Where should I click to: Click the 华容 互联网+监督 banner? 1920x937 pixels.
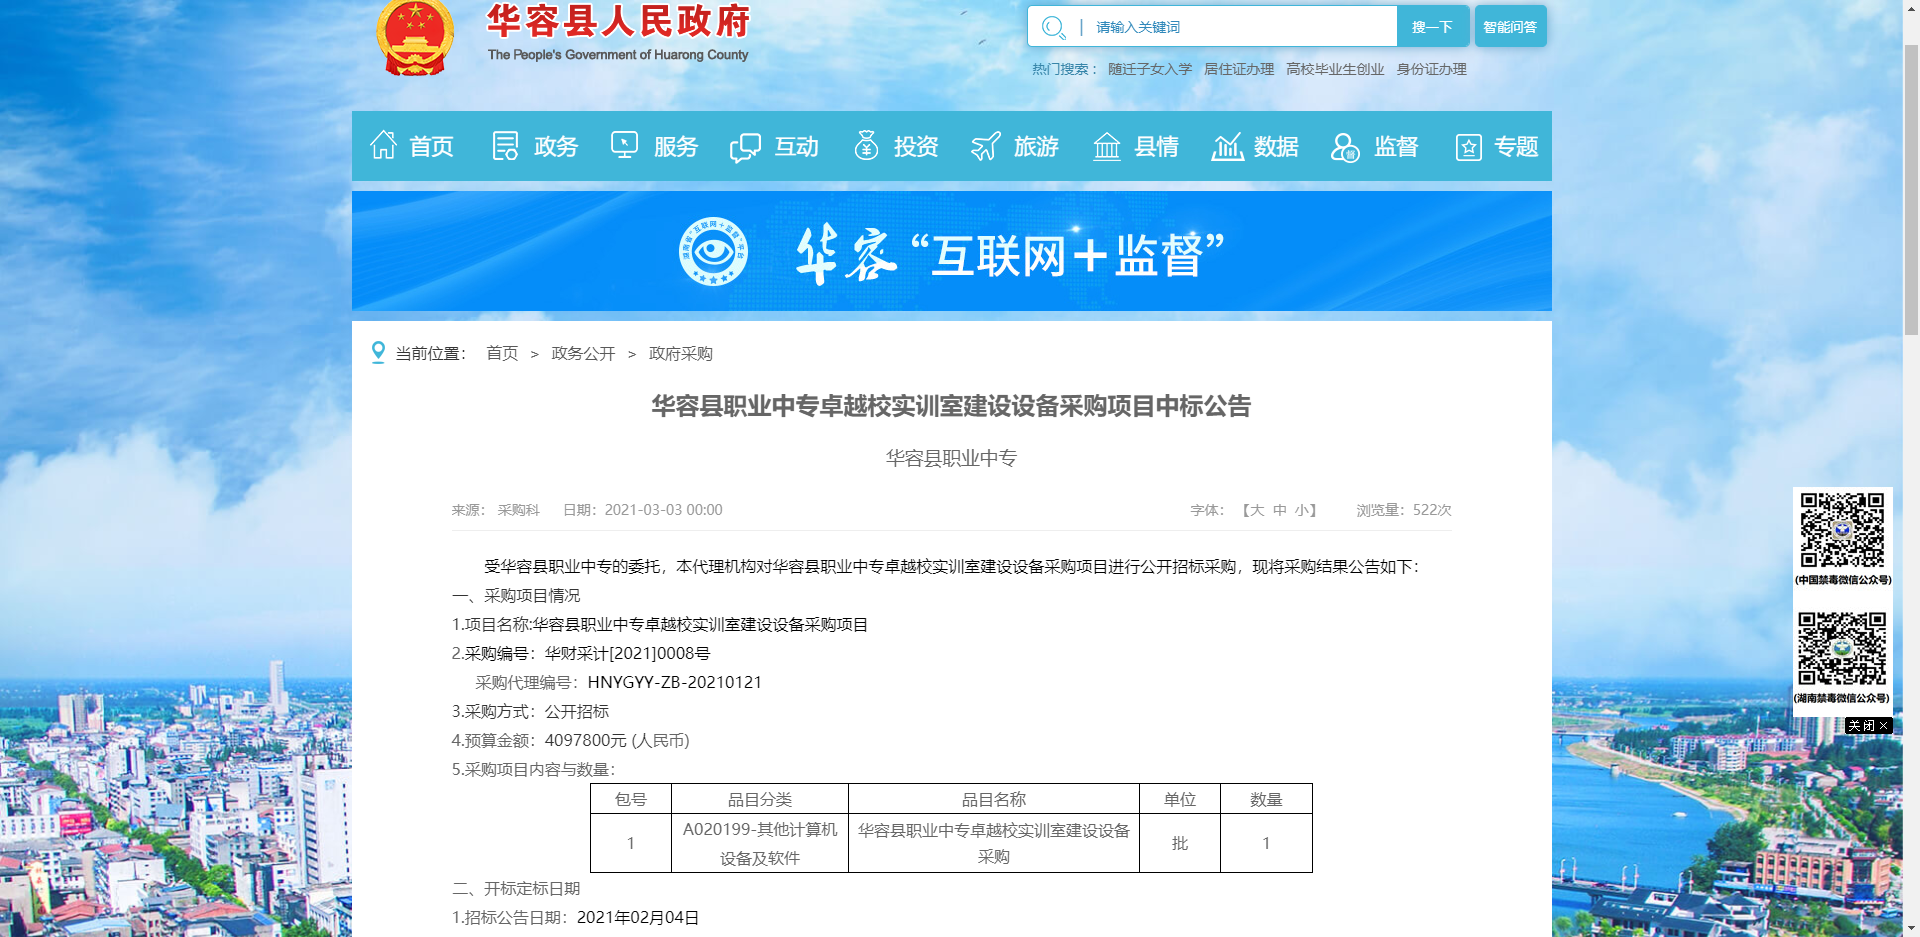coord(951,251)
